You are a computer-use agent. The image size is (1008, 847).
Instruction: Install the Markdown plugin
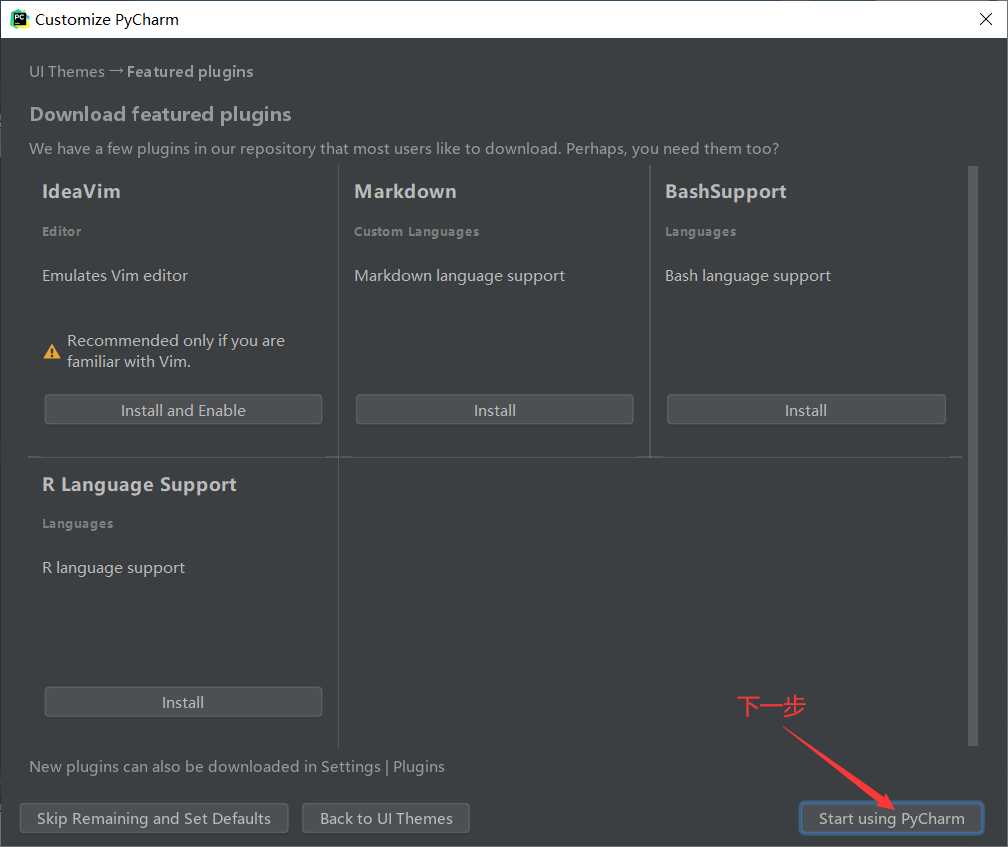(x=494, y=410)
